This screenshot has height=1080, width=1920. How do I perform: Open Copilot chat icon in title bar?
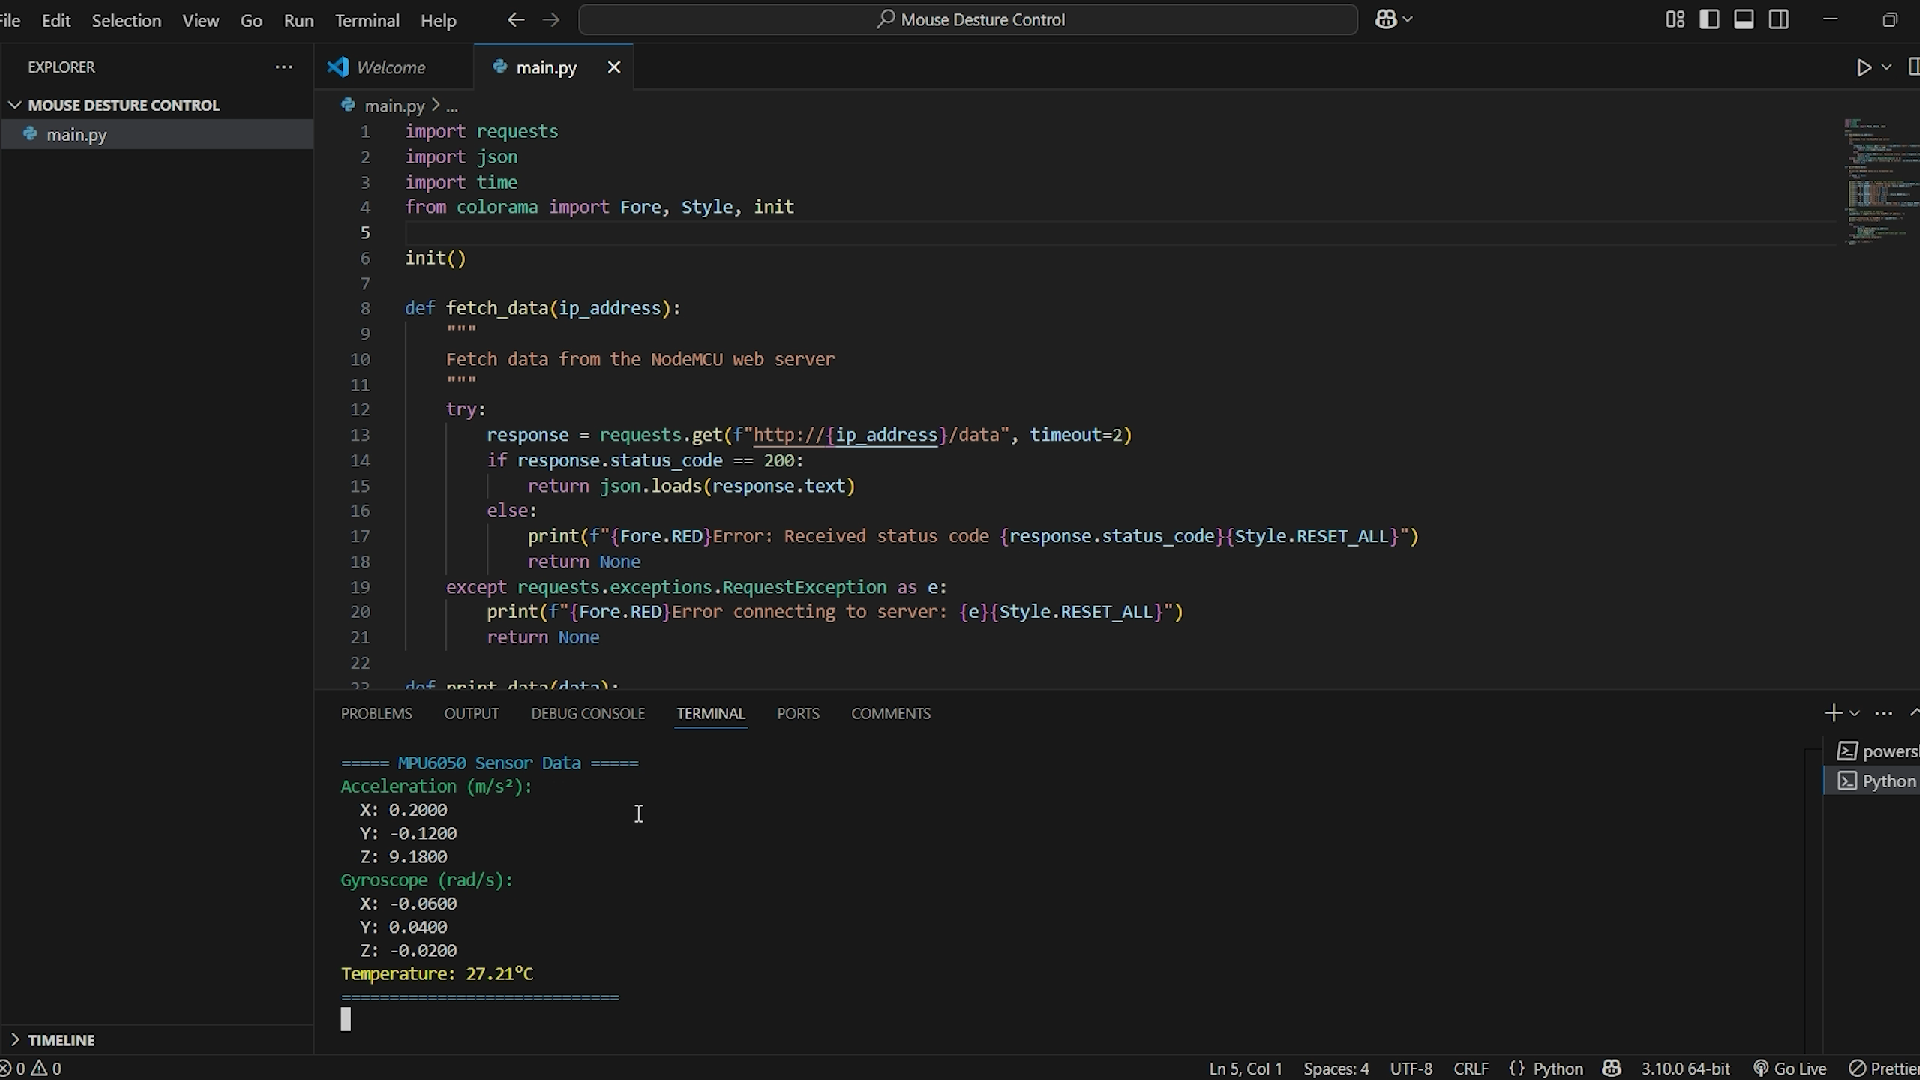1386,19
